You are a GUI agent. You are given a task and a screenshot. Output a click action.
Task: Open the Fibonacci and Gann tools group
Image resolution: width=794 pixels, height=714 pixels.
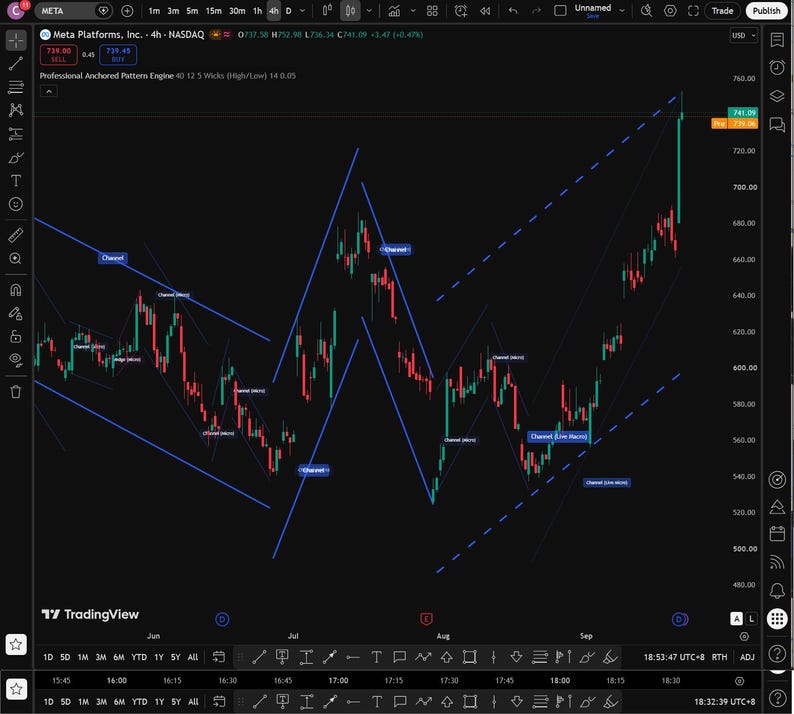click(16, 87)
